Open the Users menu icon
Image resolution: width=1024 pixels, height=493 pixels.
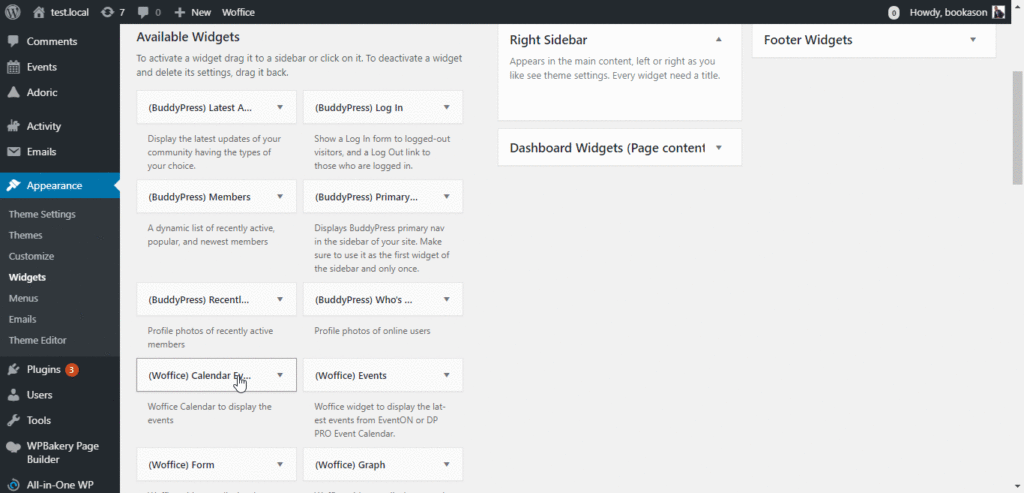click(x=13, y=395)
